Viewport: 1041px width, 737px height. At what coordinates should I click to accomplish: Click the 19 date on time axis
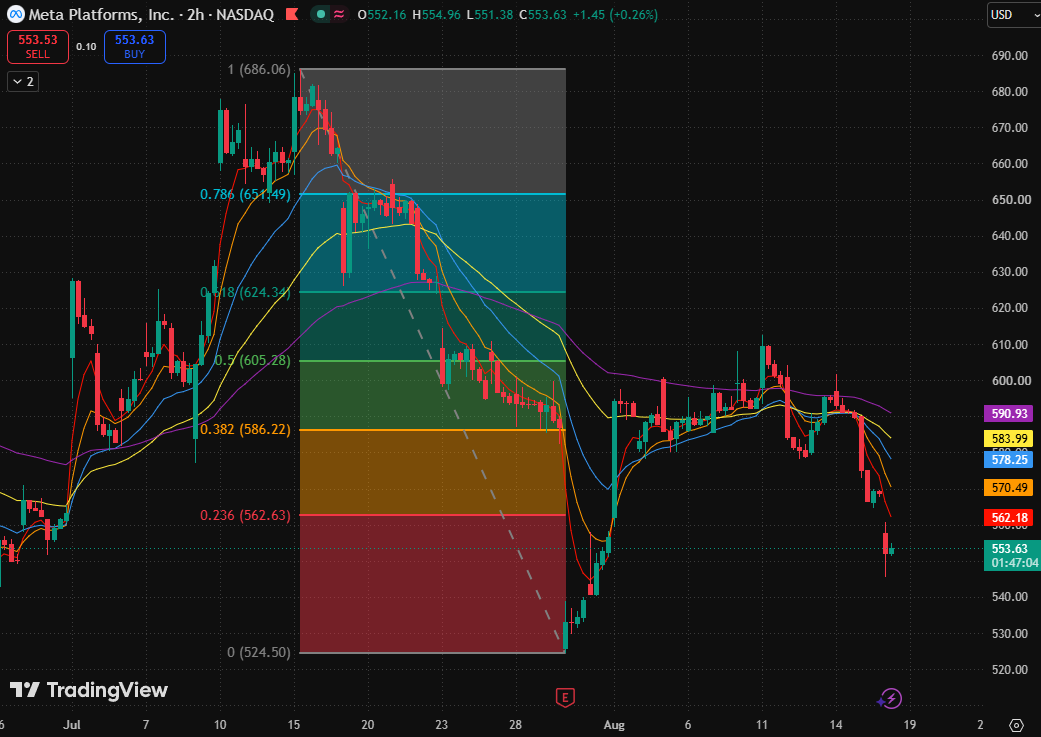(x=910, y=724)
